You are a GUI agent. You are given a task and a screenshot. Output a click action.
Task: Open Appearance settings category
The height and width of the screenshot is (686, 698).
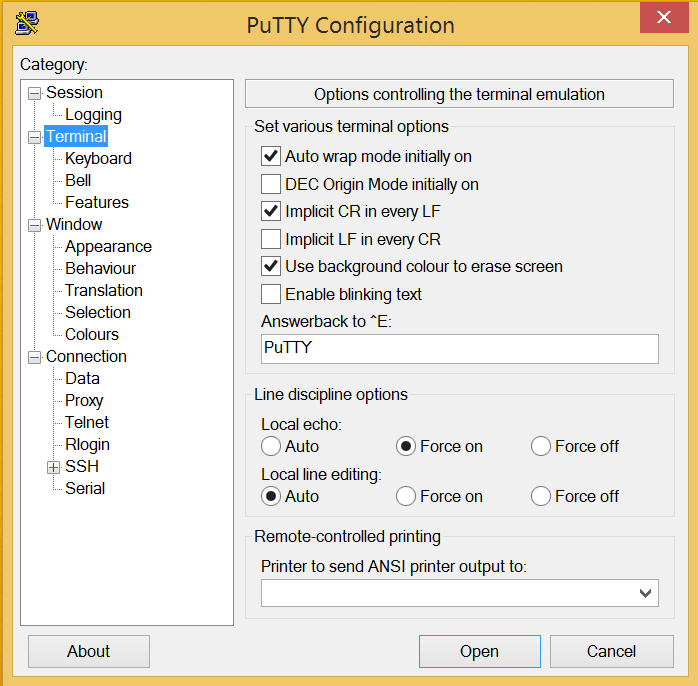[108, 247]
